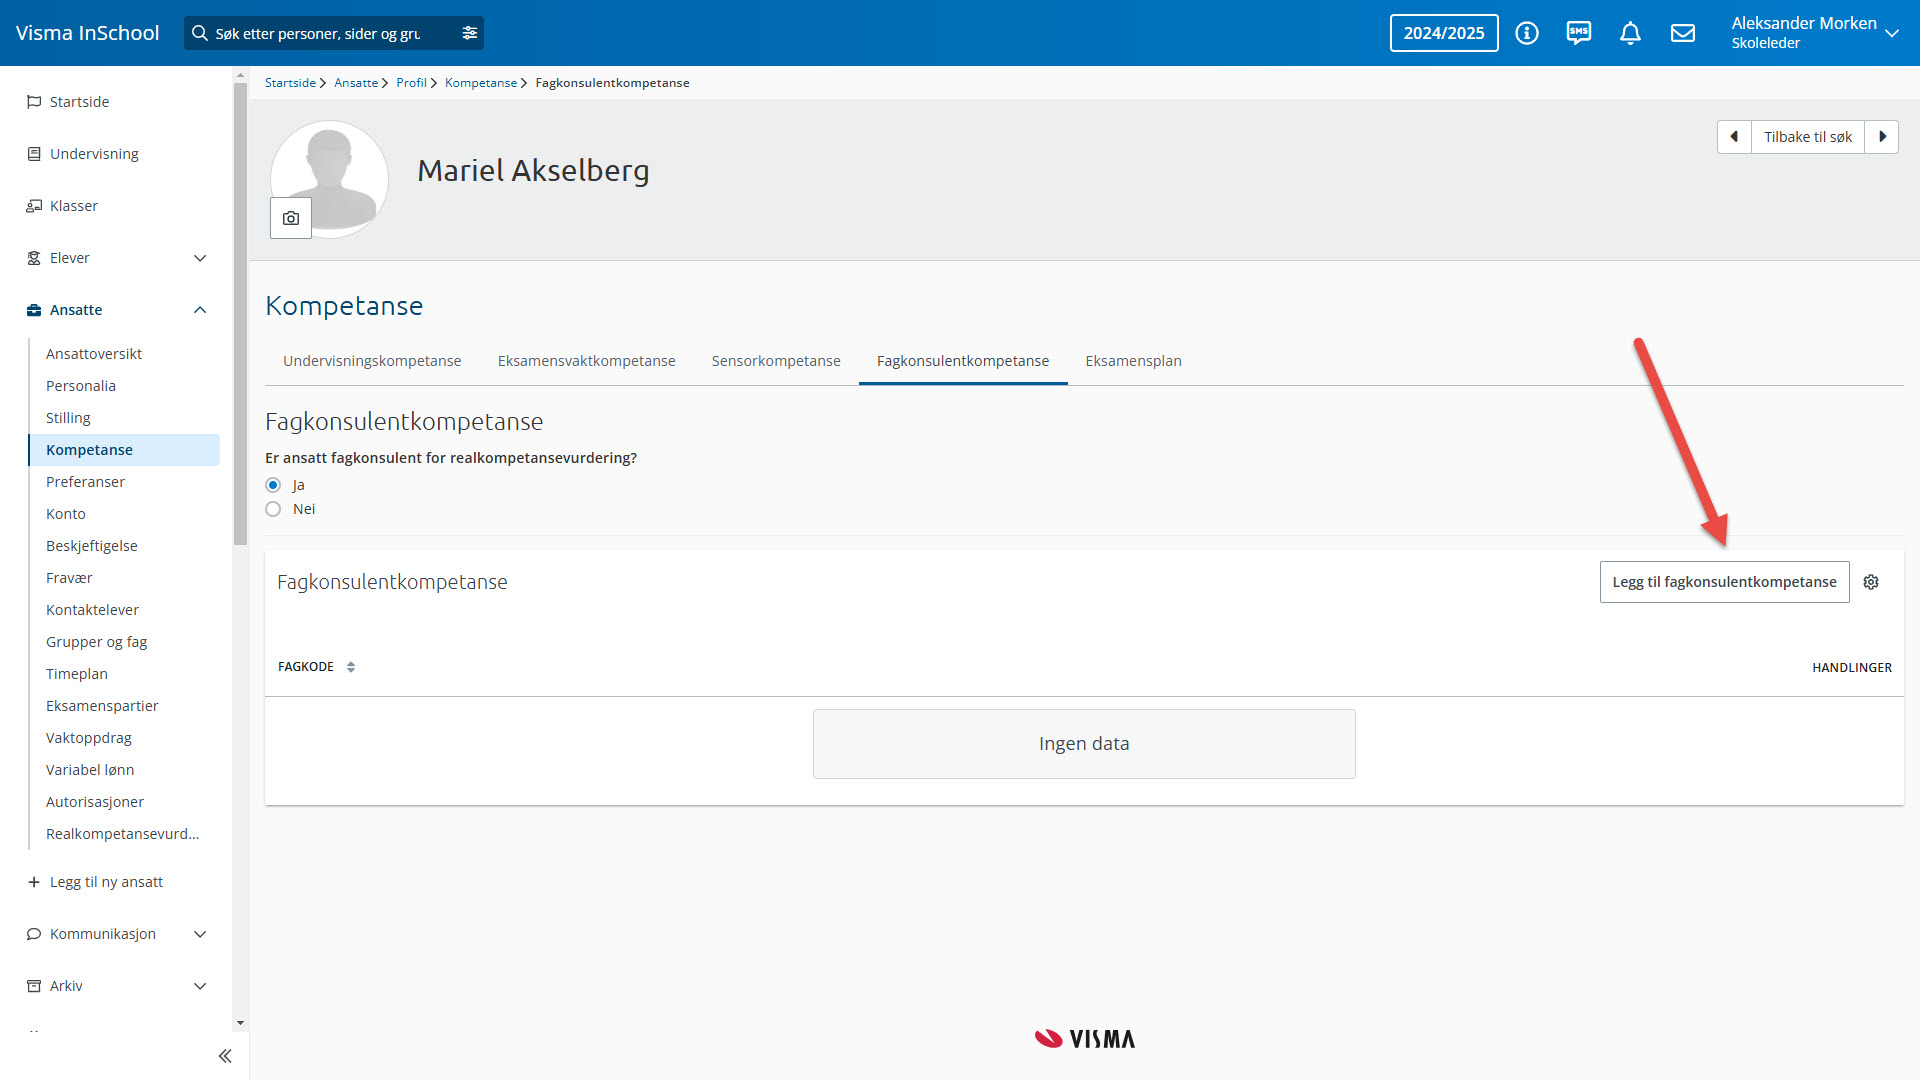Go to next employee arrow
This screenshot has height=1080, width=1920.
point(1882,137)
